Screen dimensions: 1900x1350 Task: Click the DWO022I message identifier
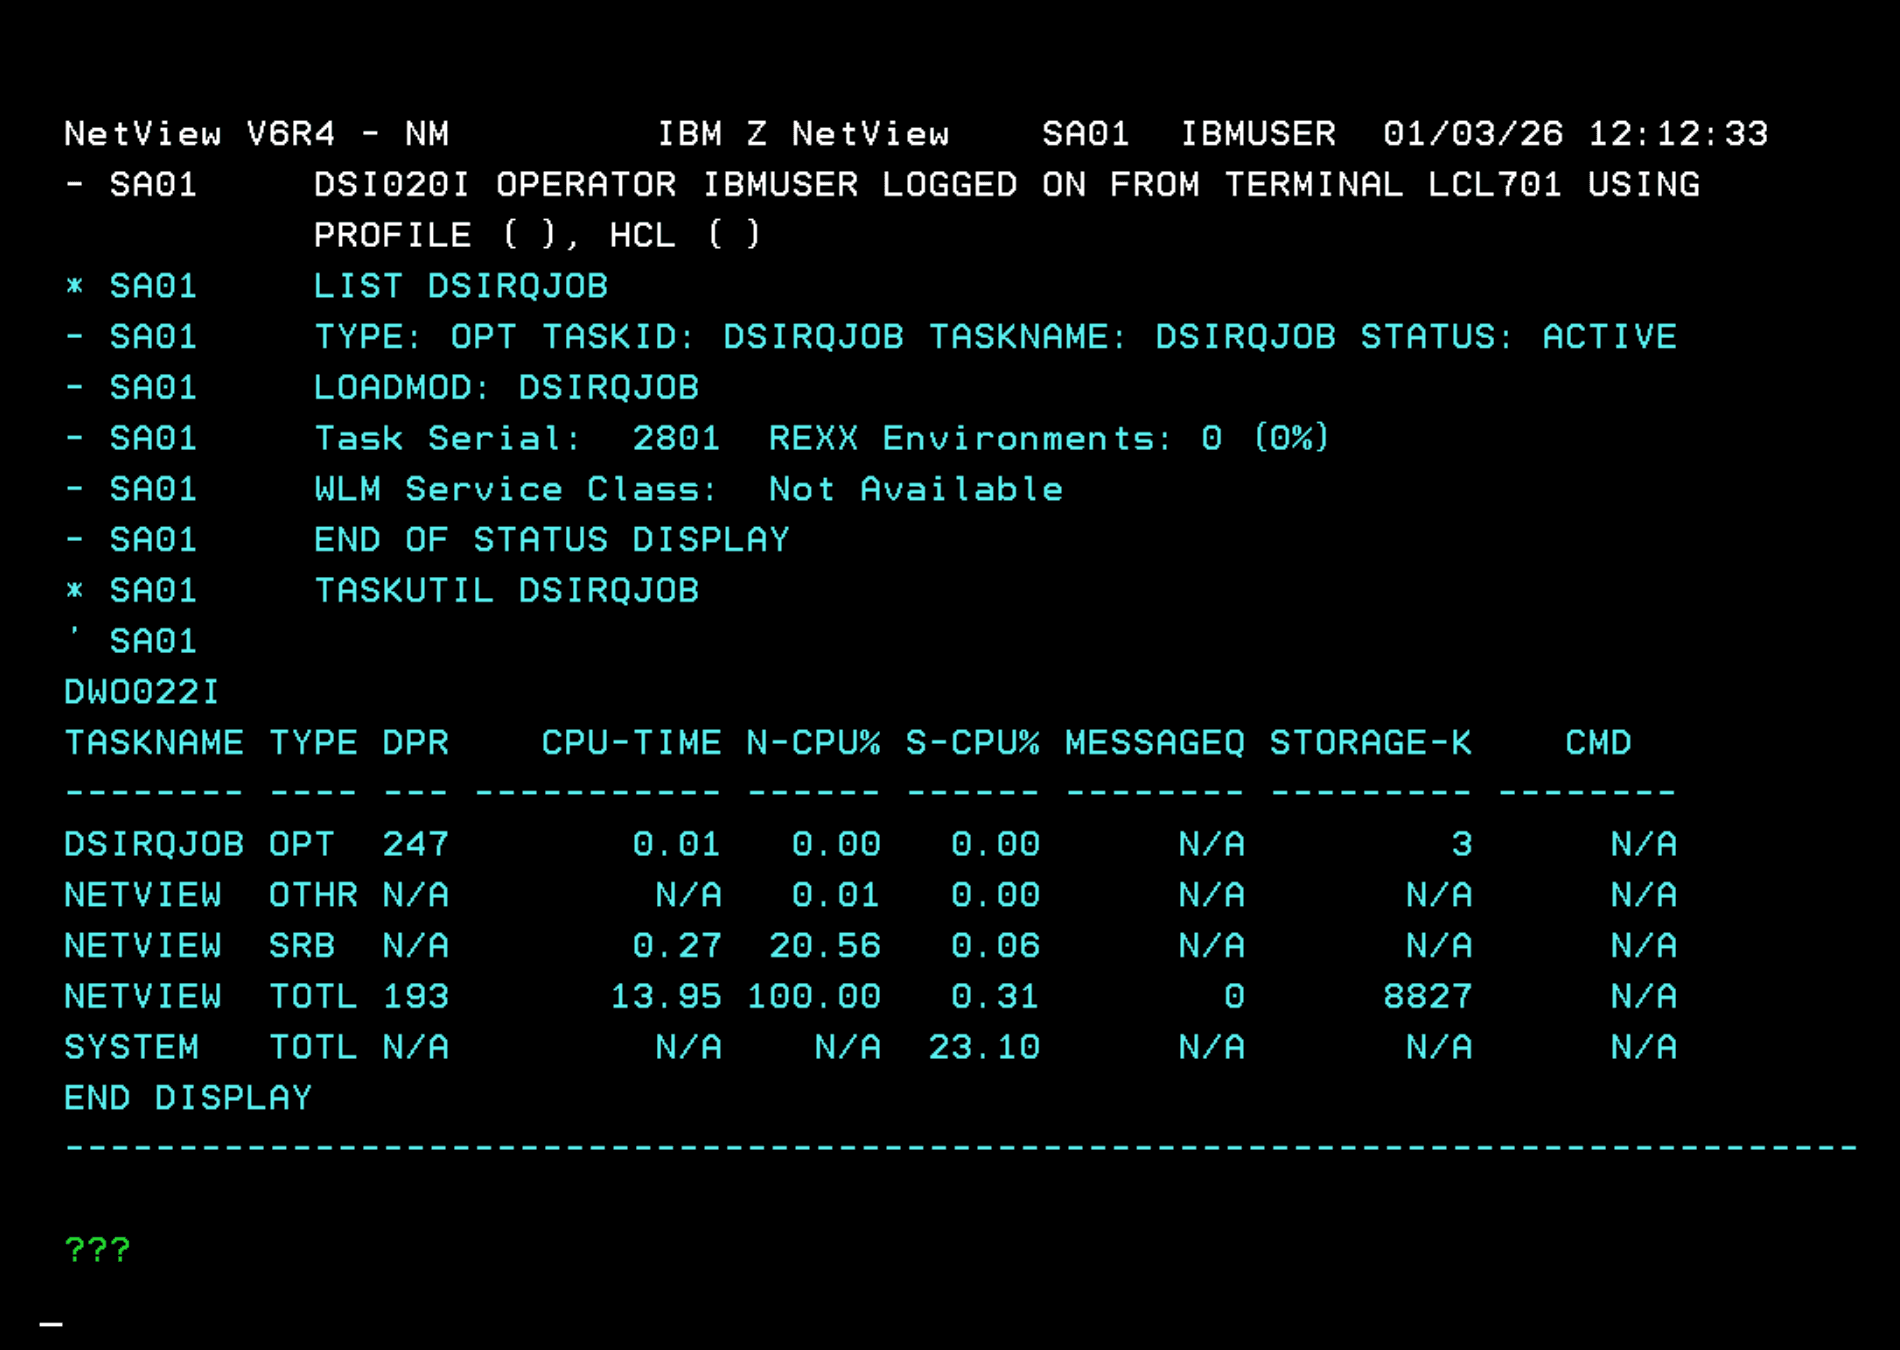[x=141, y=692]
